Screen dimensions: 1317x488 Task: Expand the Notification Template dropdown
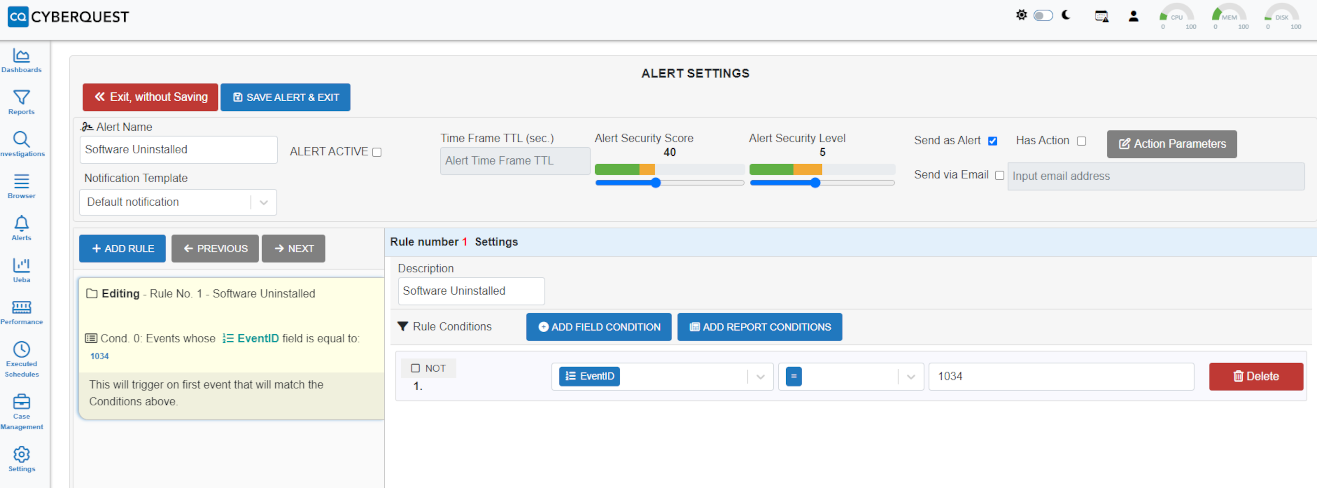(178, 202)
